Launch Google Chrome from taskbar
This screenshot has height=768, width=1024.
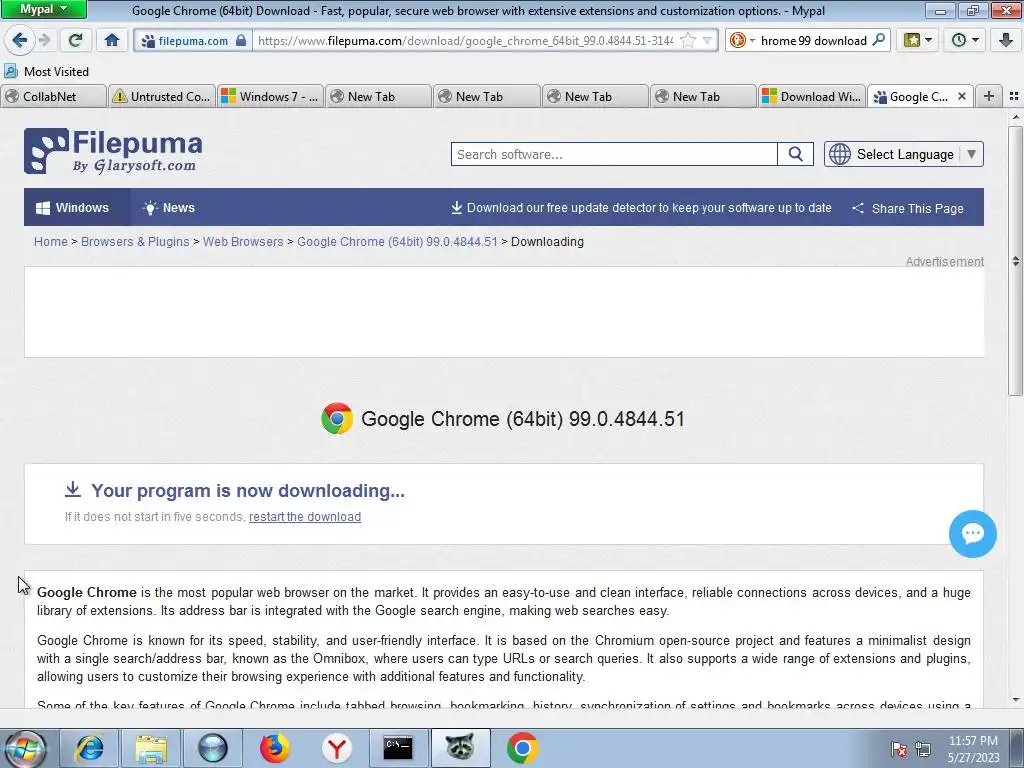point(522,748)
